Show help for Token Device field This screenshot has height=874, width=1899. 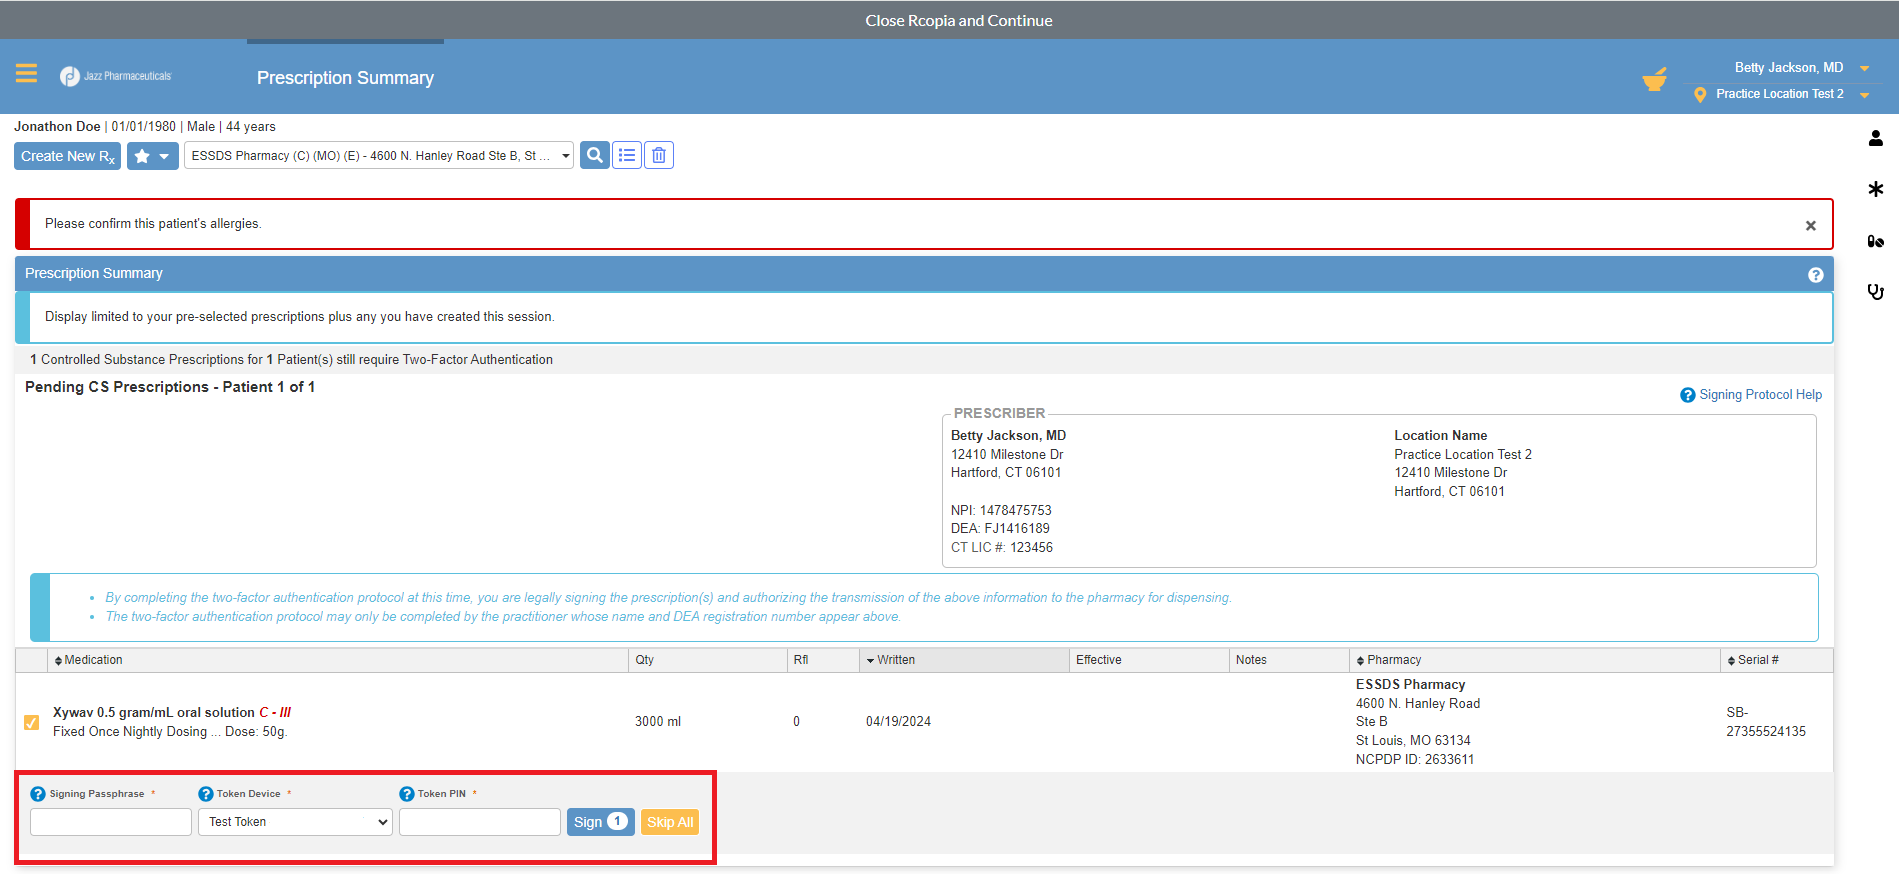coord(206,794)
